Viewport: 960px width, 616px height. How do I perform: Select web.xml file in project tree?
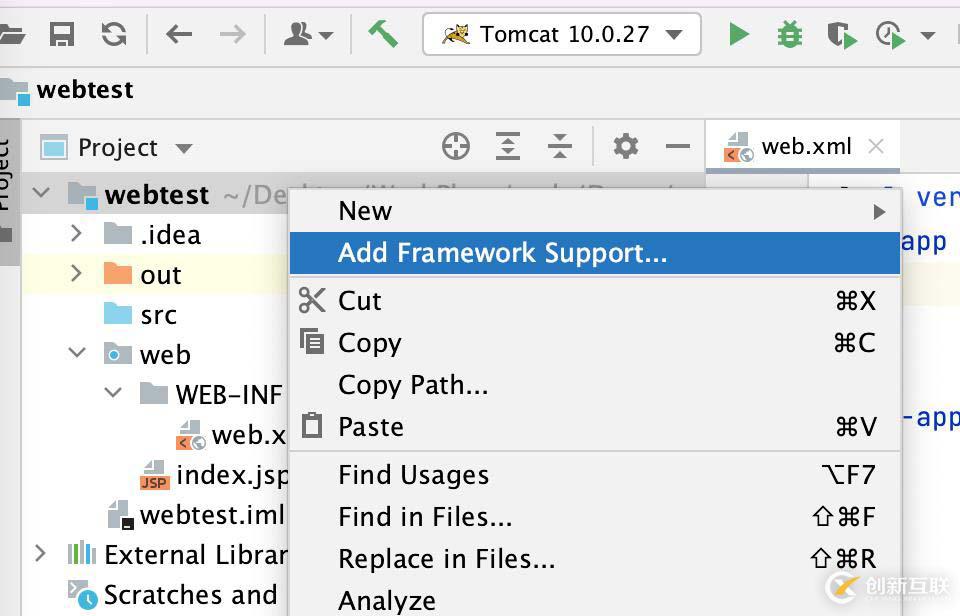[231, 435]
